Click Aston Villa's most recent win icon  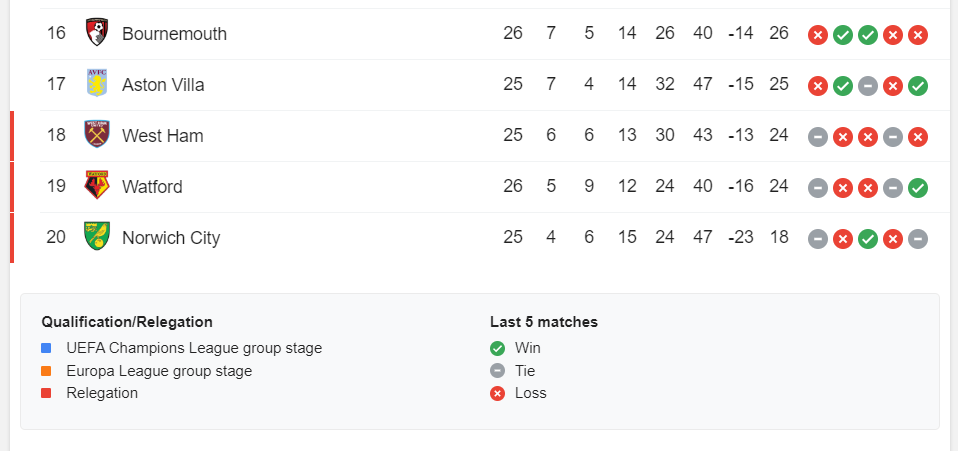tap(918, 85)
